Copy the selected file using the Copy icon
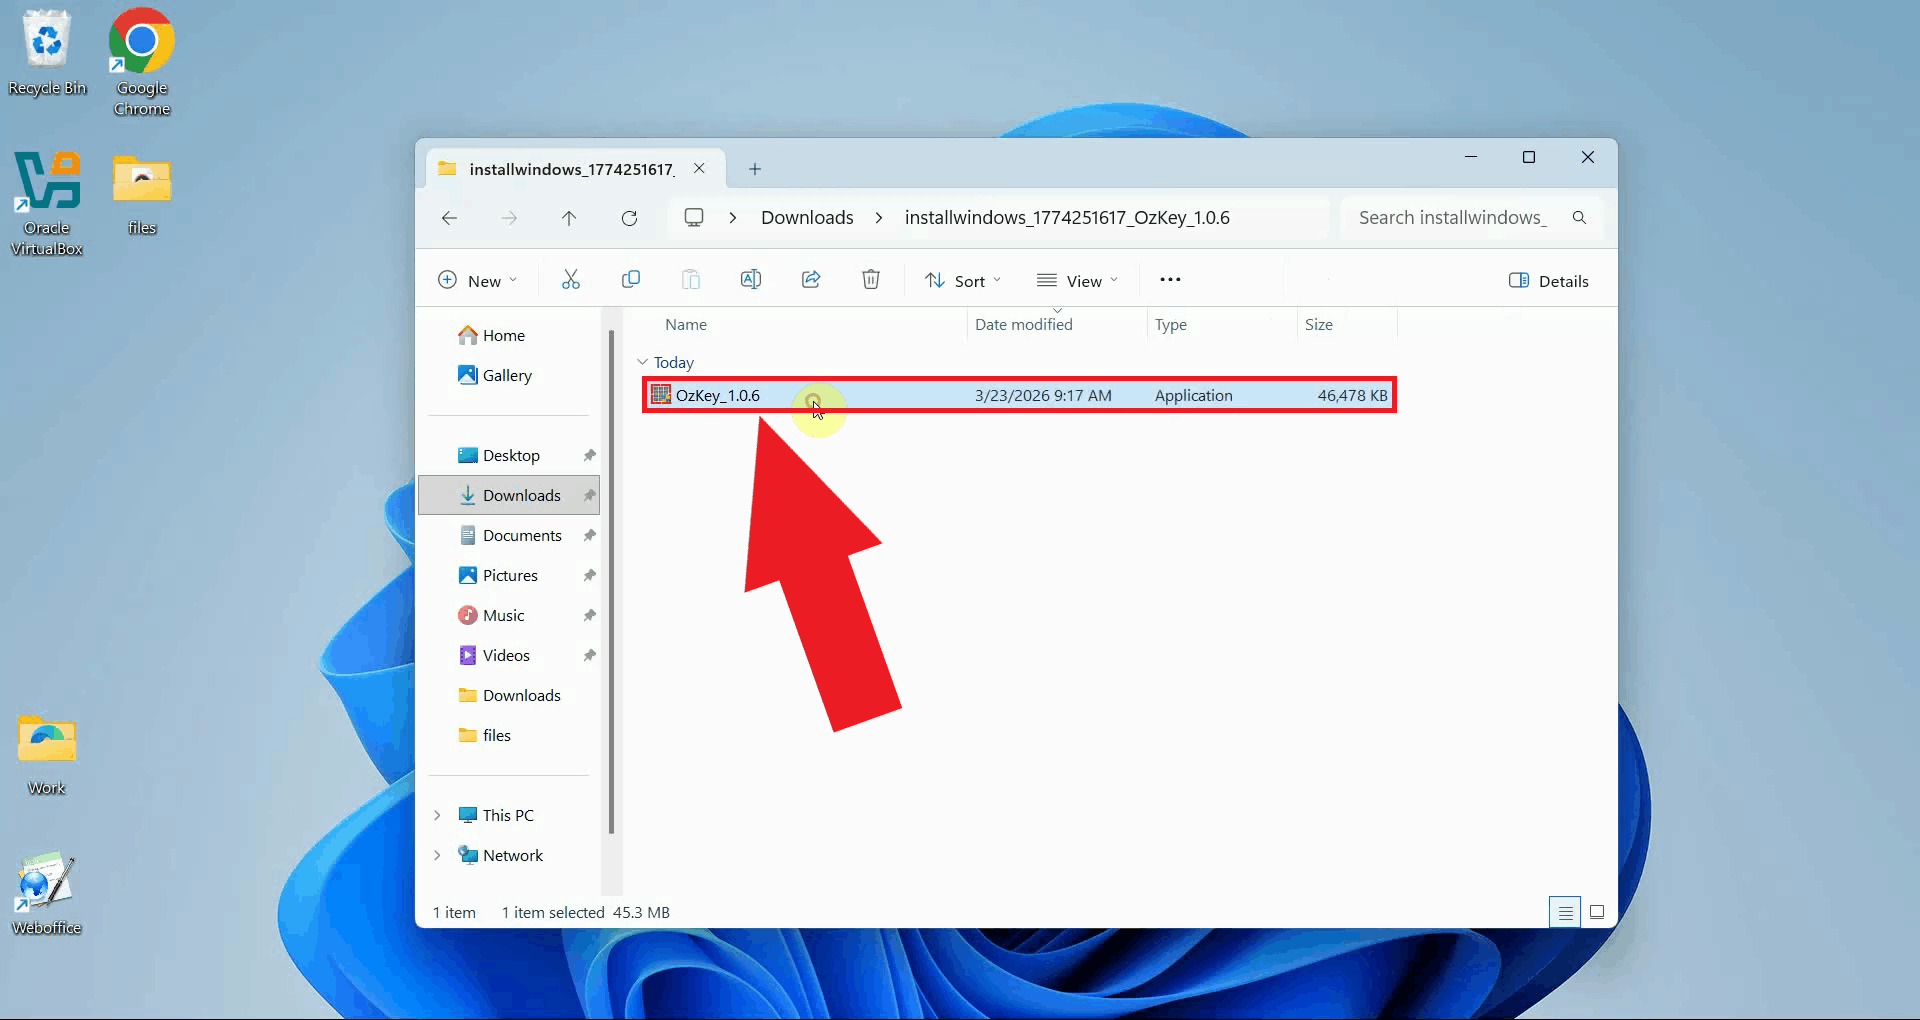The height and width of the screenshot is (1020, 1920). click(631, 280)
